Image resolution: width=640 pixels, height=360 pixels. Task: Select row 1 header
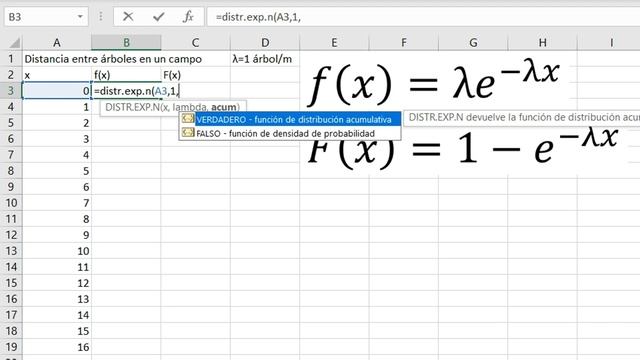(11, 59)
